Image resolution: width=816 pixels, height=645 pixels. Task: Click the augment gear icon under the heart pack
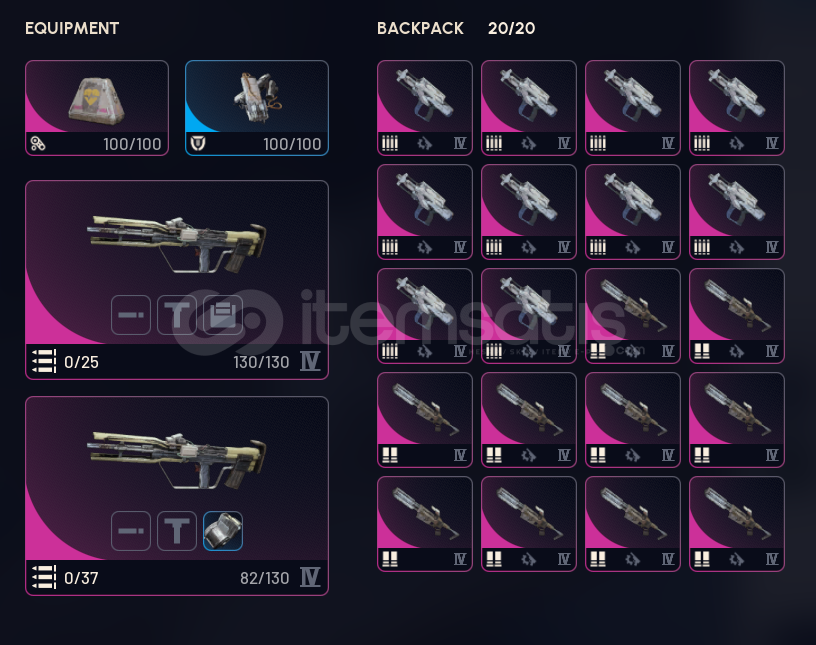click(x=37, y=144)
